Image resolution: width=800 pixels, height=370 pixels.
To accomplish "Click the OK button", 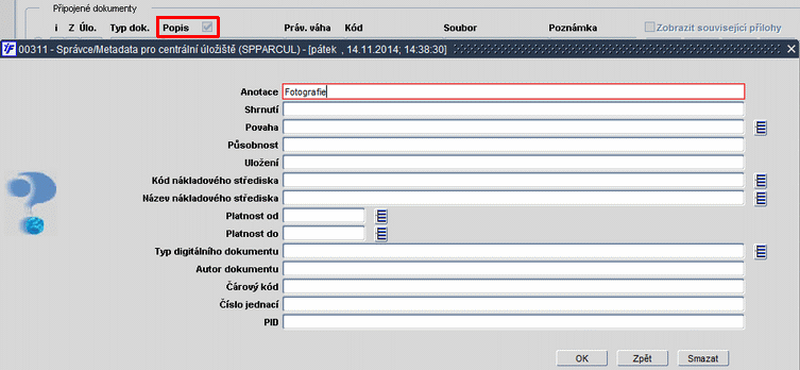I will pos(582,358).
